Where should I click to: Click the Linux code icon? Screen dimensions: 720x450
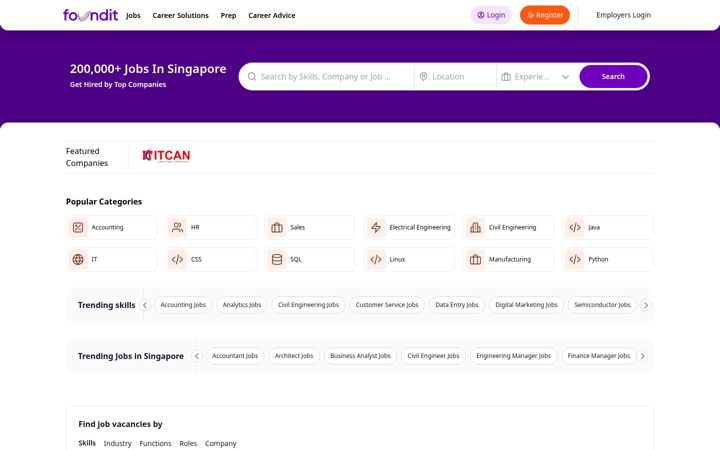tap(376, 259)
